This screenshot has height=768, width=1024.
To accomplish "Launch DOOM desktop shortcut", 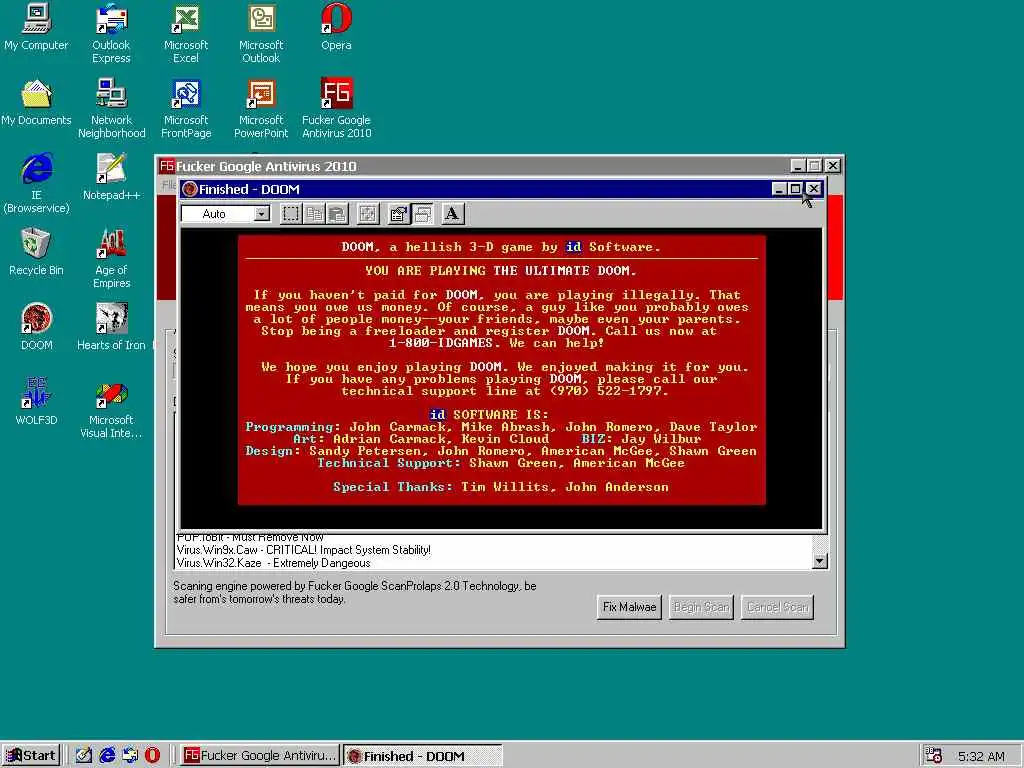I will [36, 327].
